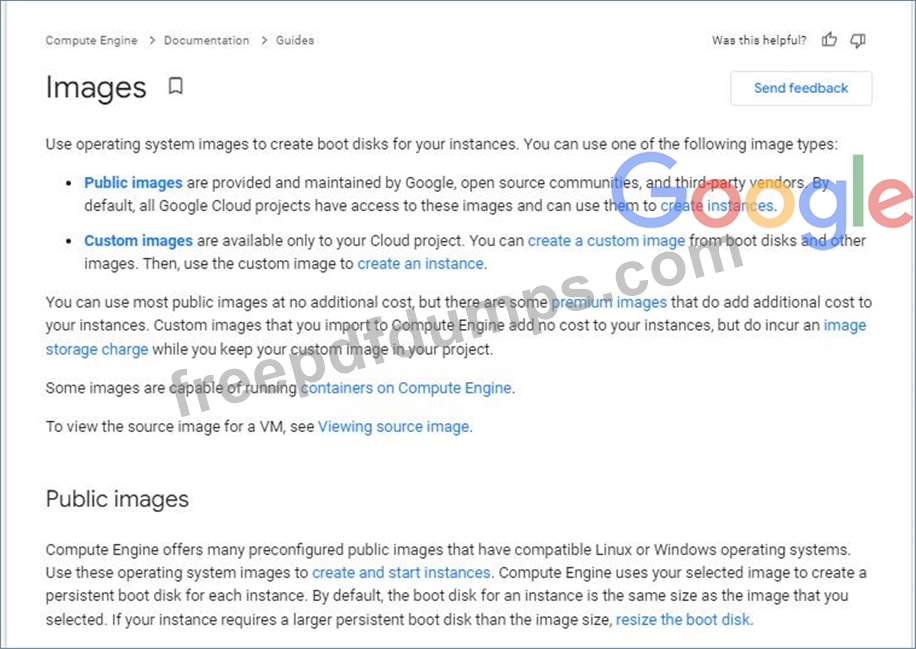Click the Images page title
Viewport: 916px width, 649px height.
point(96,88)
